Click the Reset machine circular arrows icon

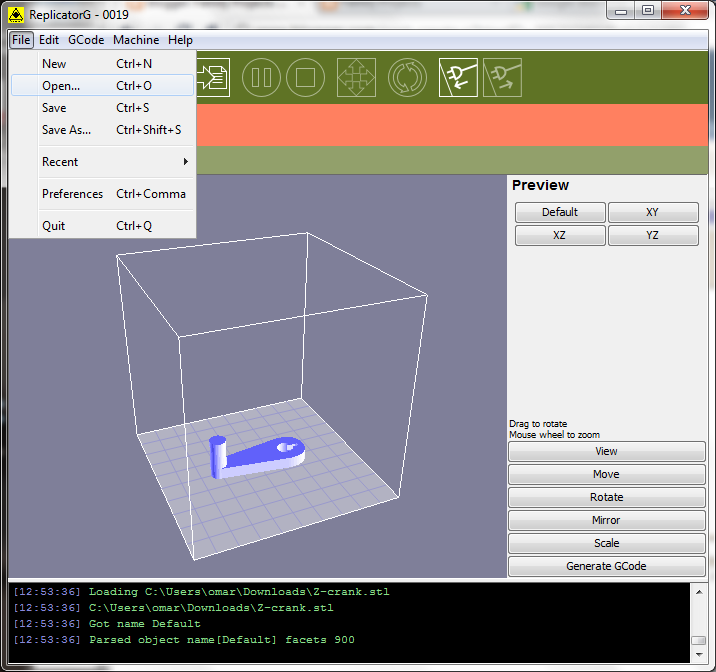(407, 78)
